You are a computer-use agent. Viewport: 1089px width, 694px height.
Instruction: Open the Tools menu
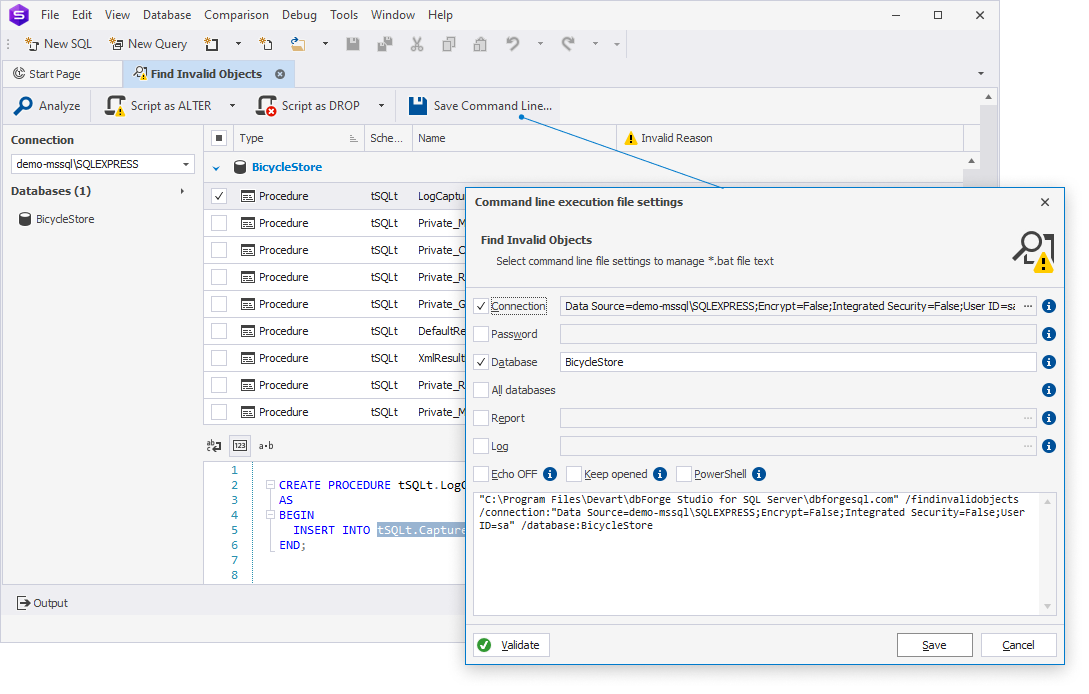[x=344, y=15]
